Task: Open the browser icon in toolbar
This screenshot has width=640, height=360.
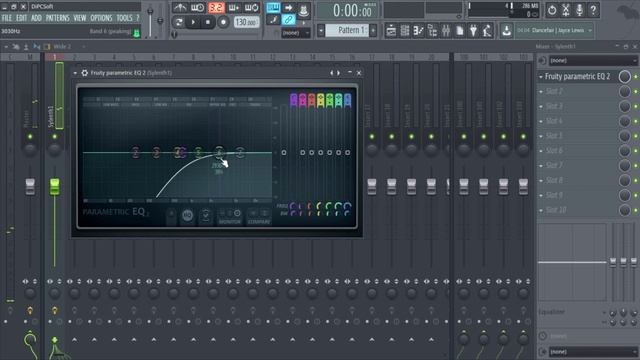Action: pyautogui.click(x=432, y=31)
